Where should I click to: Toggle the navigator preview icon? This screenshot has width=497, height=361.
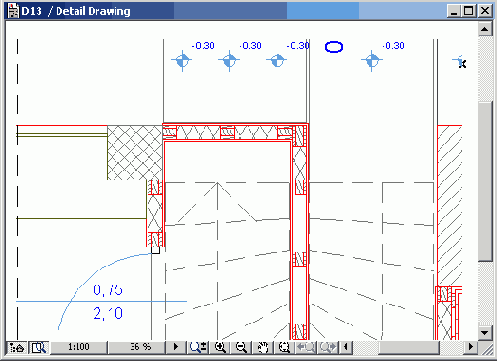coord(38,347)
